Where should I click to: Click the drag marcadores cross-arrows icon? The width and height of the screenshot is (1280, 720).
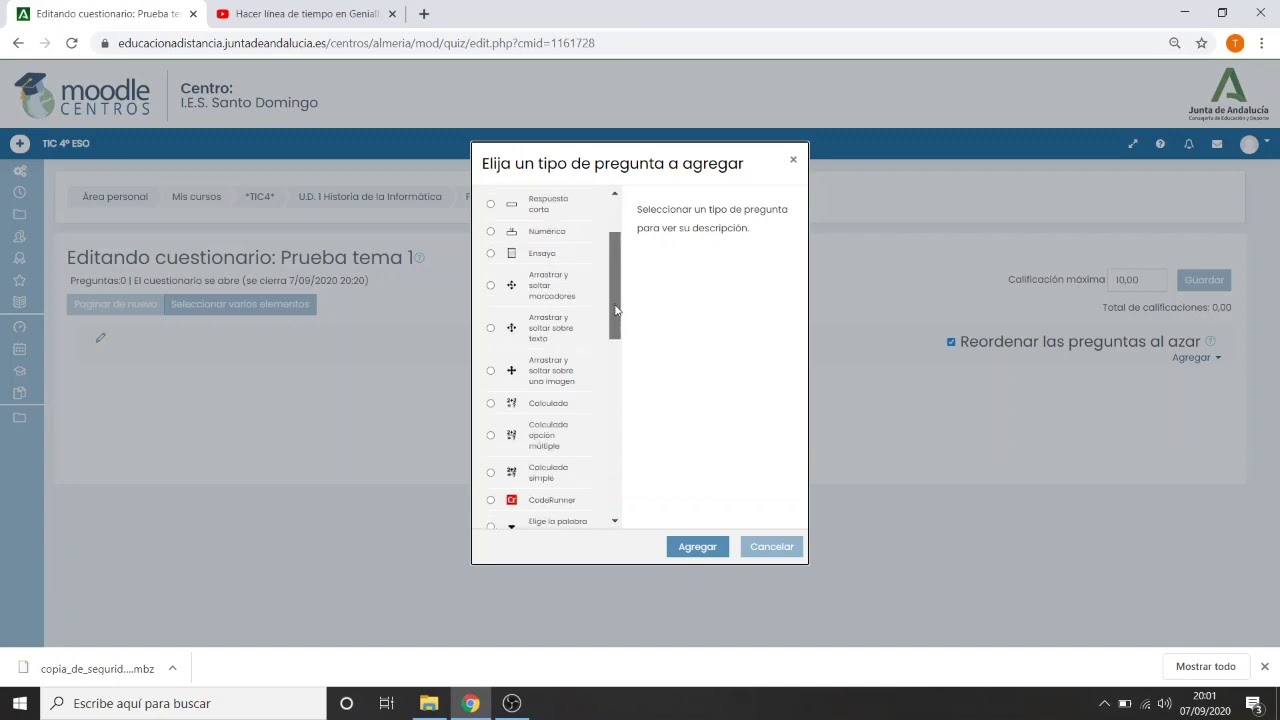(x=511, y=286)
